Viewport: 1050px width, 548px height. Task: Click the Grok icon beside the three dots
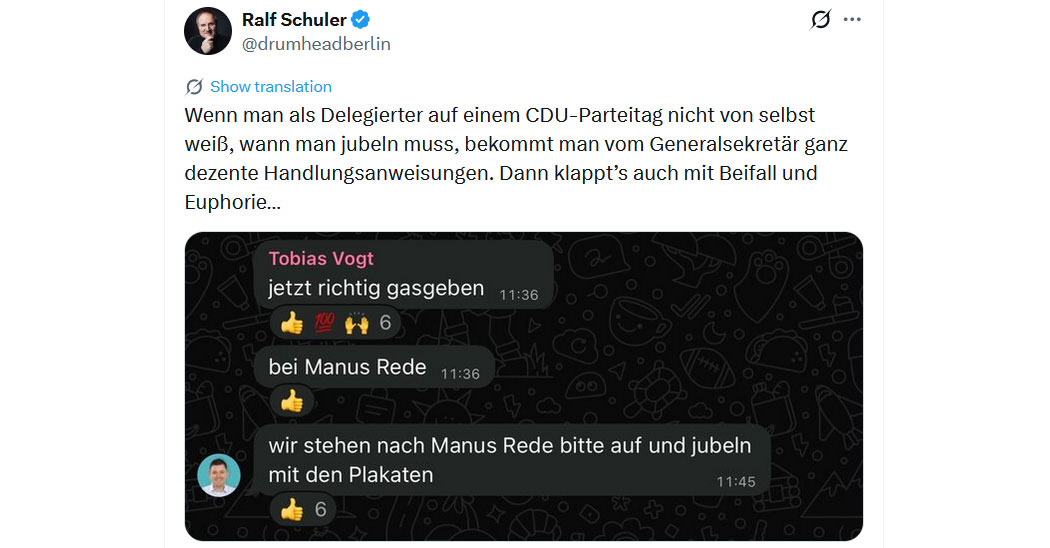tap(820, 19)
